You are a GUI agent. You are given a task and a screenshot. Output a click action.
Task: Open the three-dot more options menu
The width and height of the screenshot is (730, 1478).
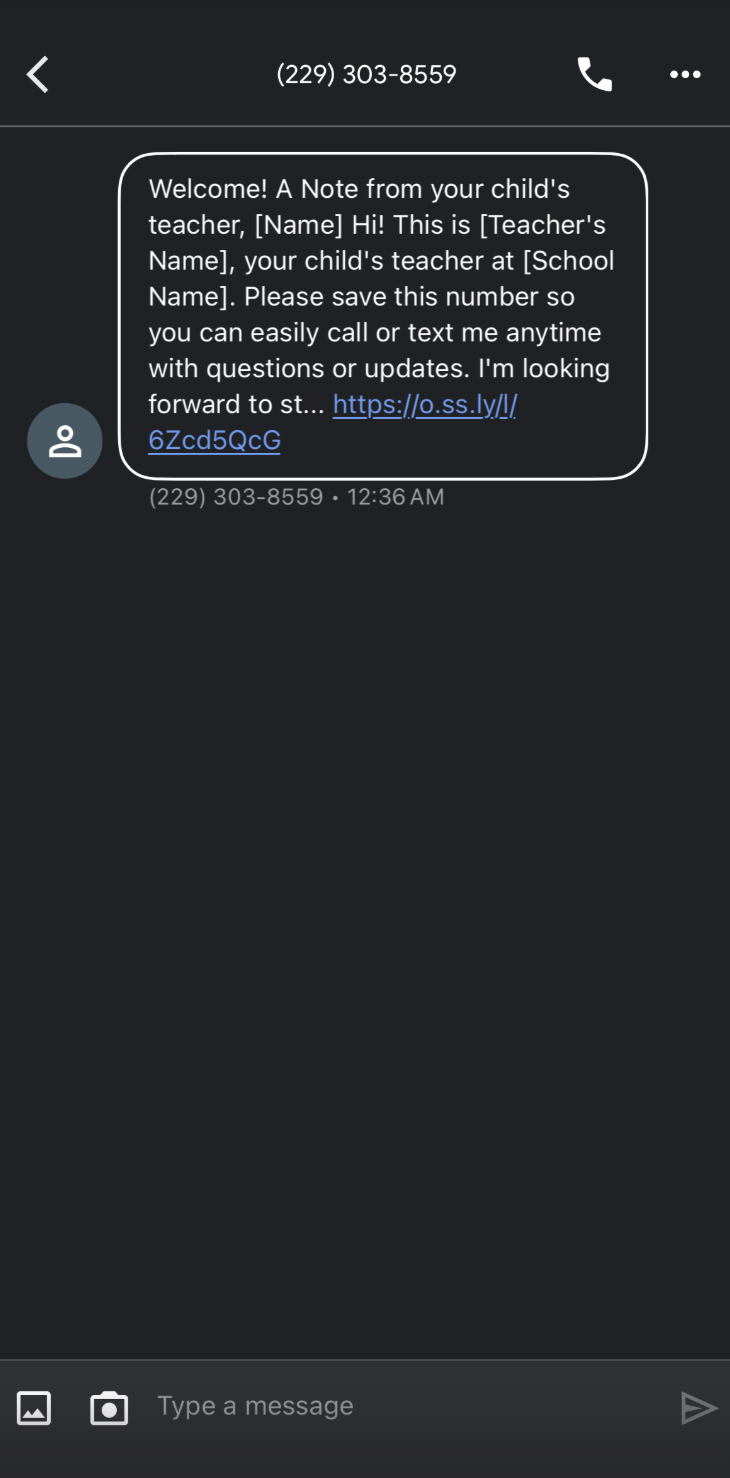[685, 75]
